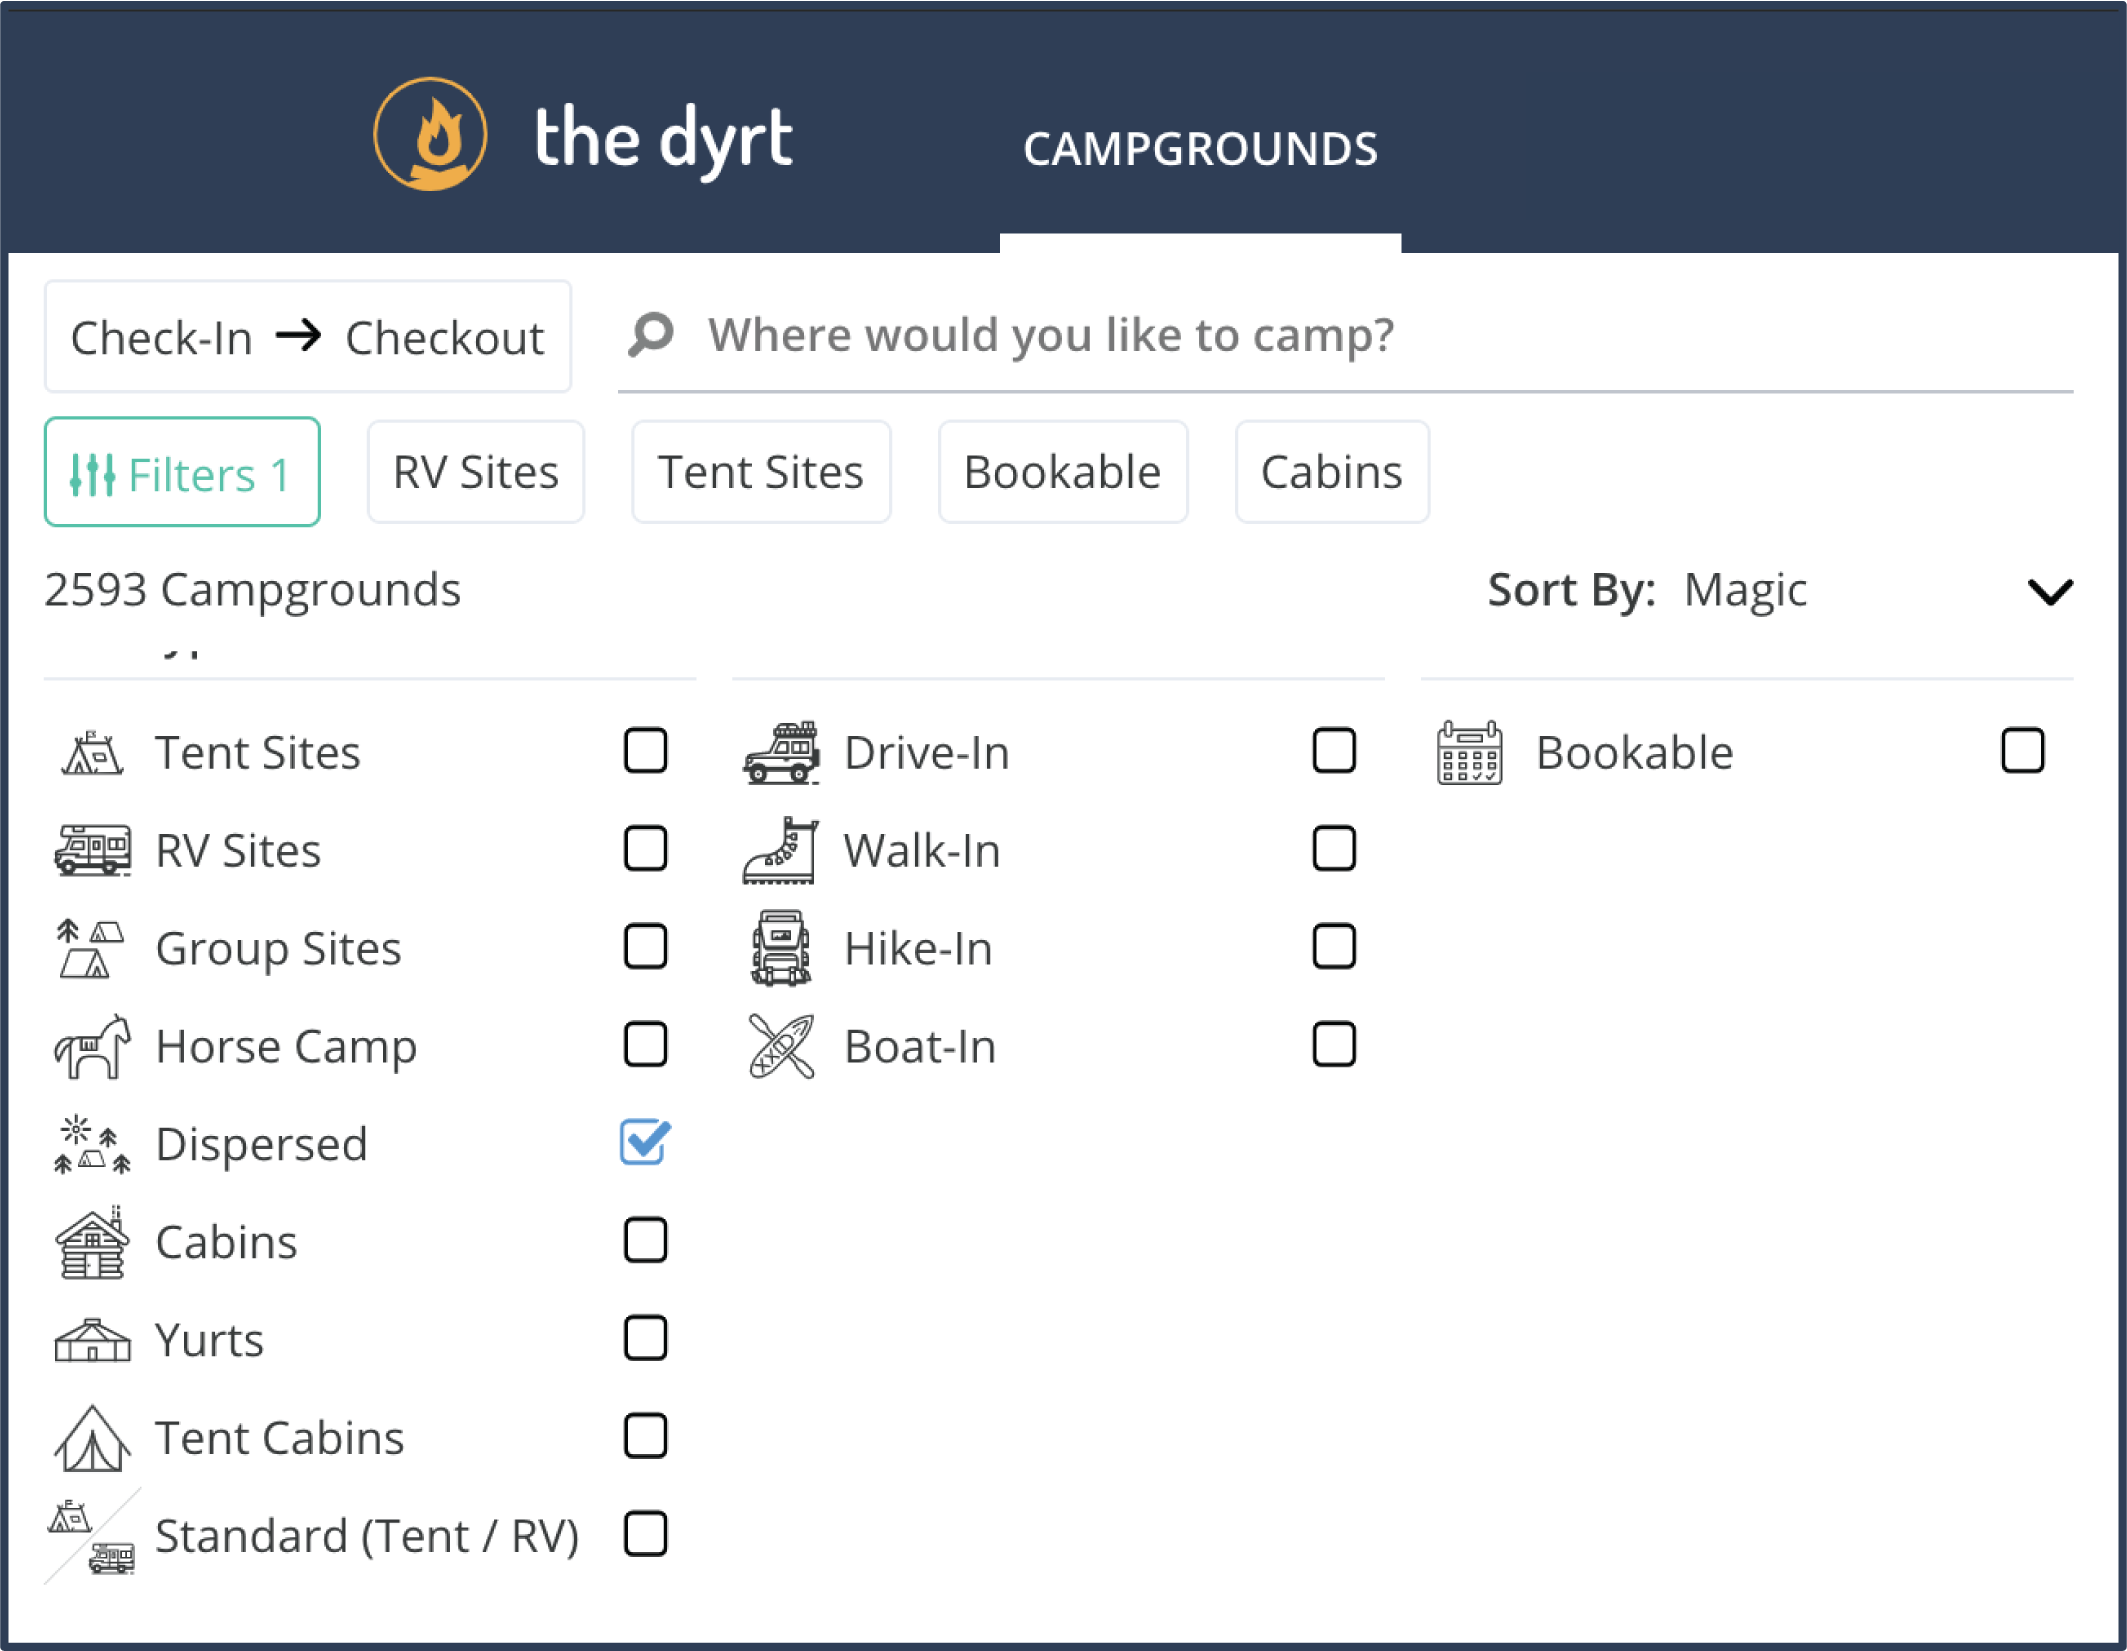Enable the Yurts checkbox
Viewport: 2127px width, 1651px height.
click(x=646, y=1339)
